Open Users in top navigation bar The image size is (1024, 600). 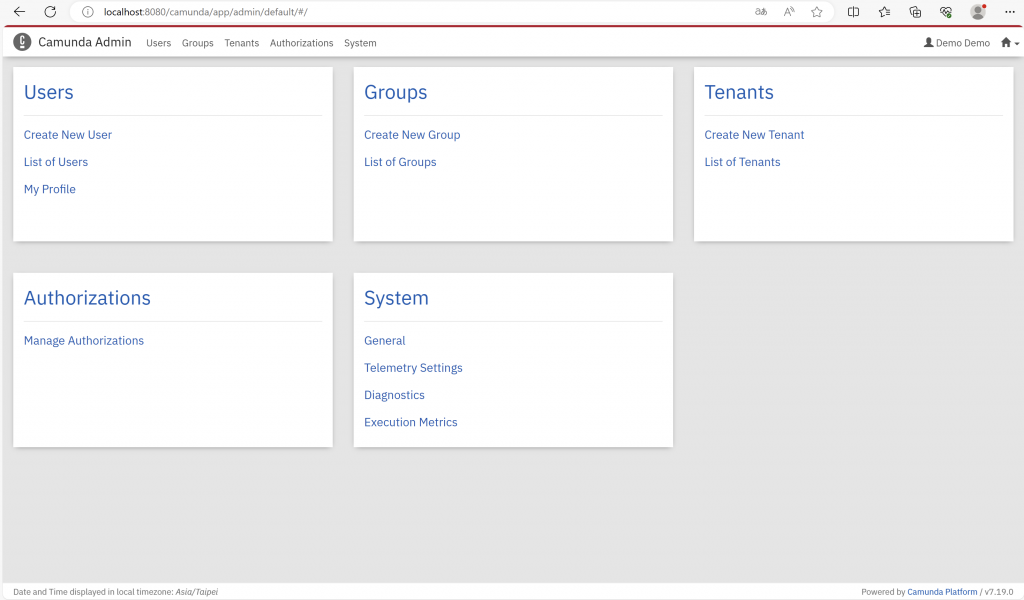click(x=159, y=43)
